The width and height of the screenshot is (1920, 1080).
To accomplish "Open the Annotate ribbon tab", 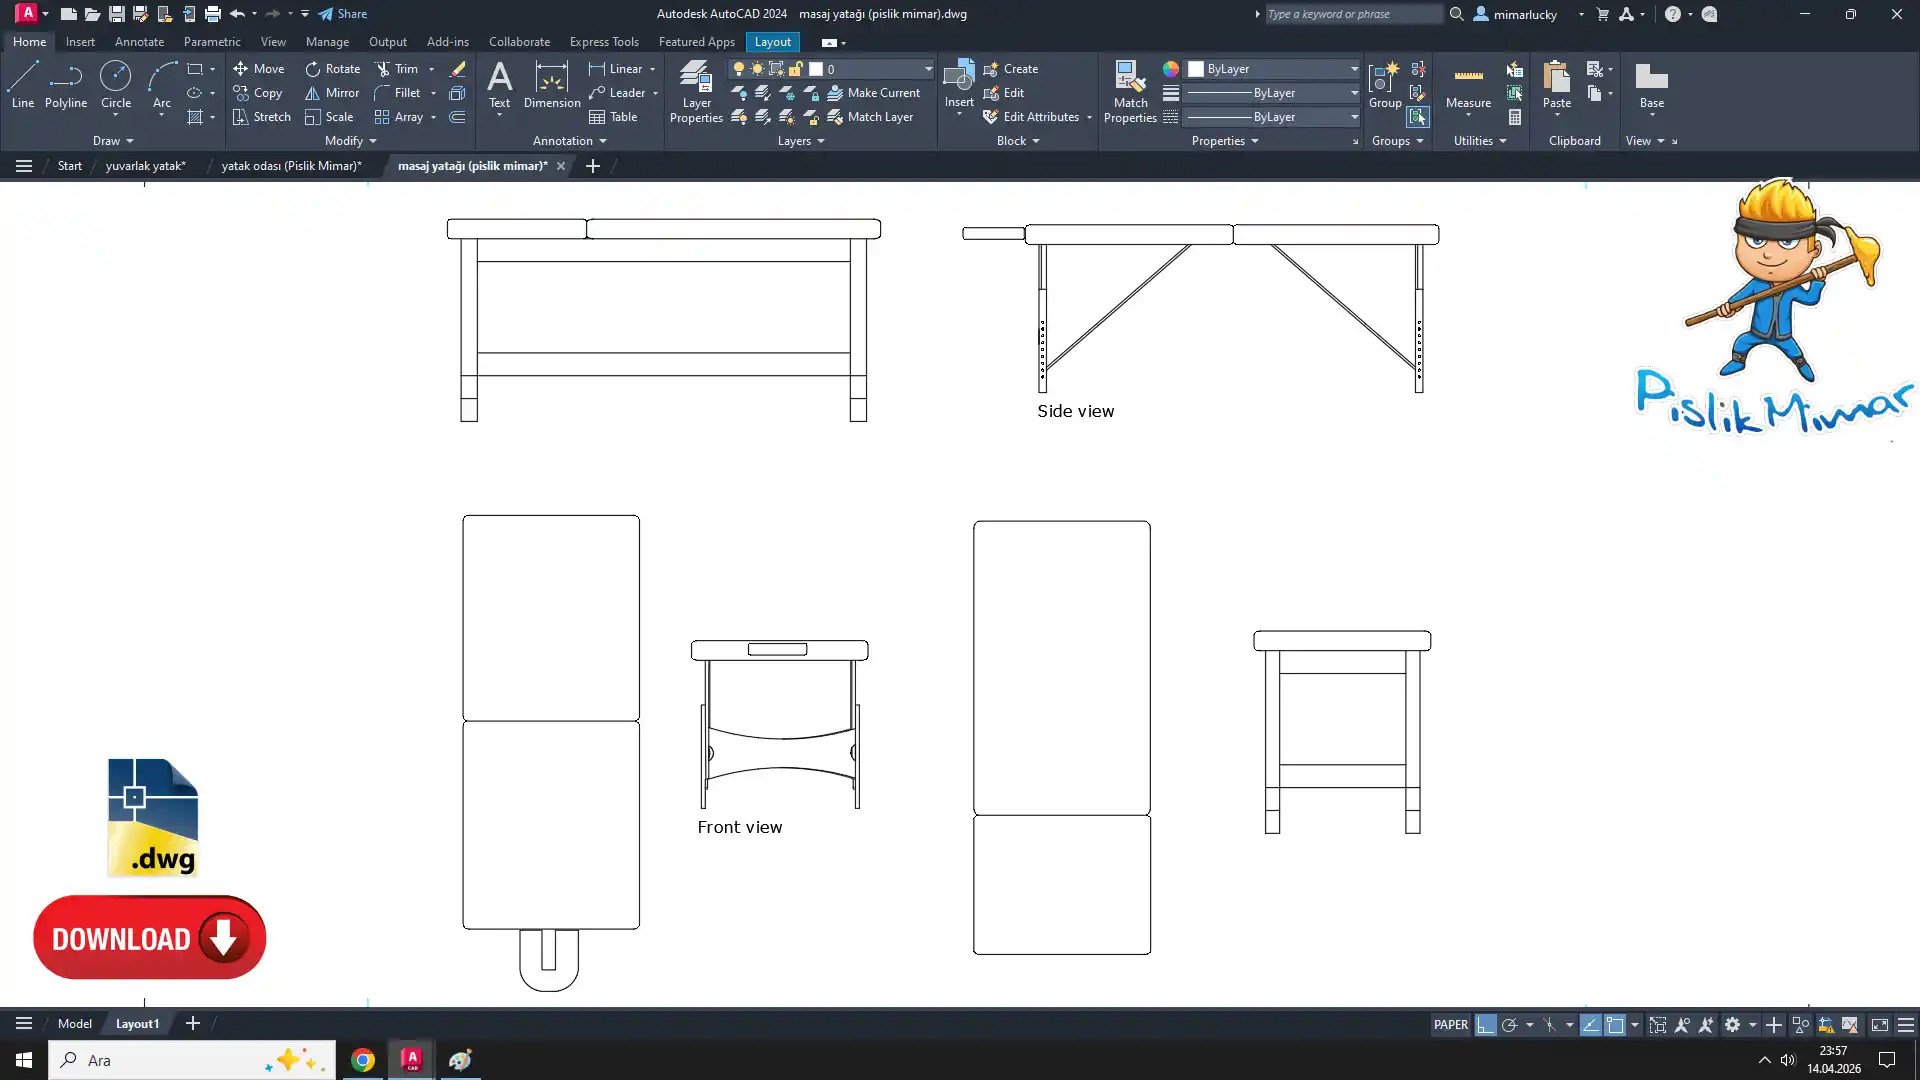I will (139, 42).
